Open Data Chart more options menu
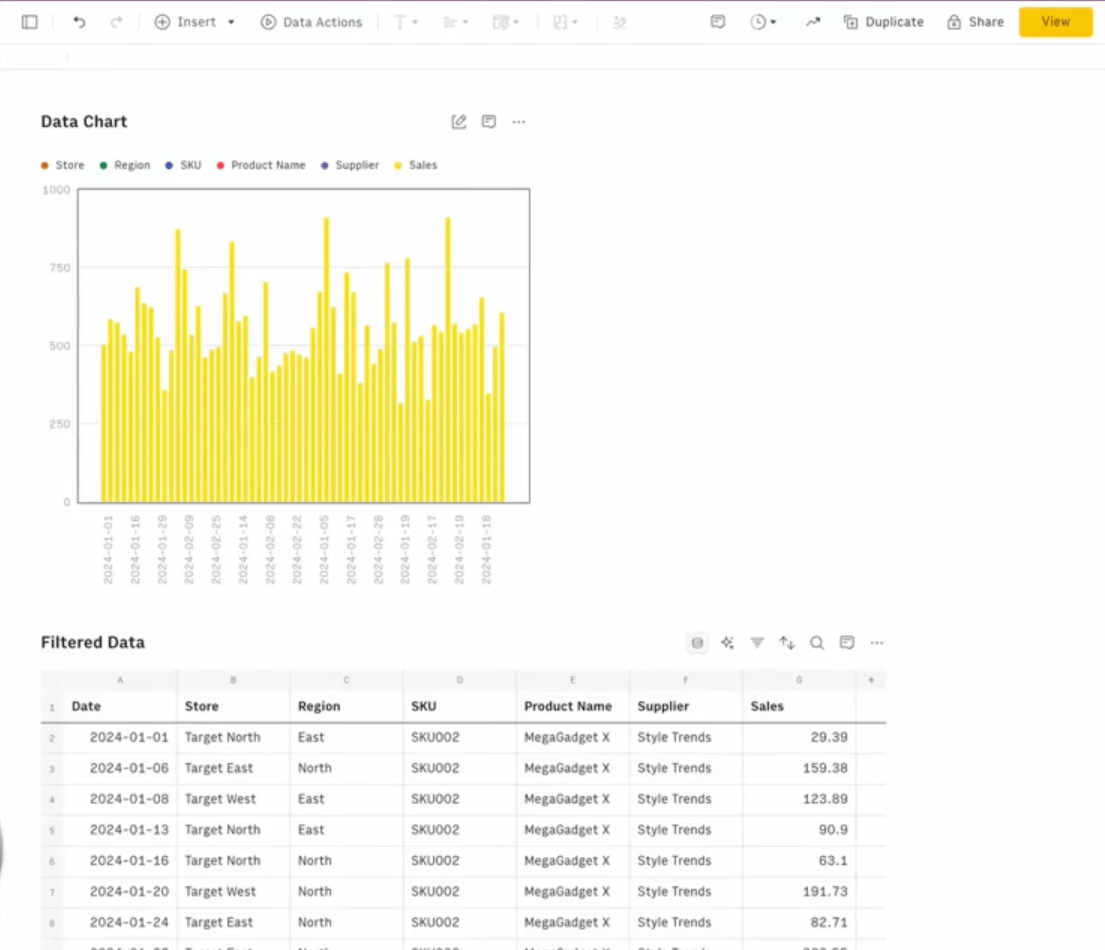 [518, 122]
